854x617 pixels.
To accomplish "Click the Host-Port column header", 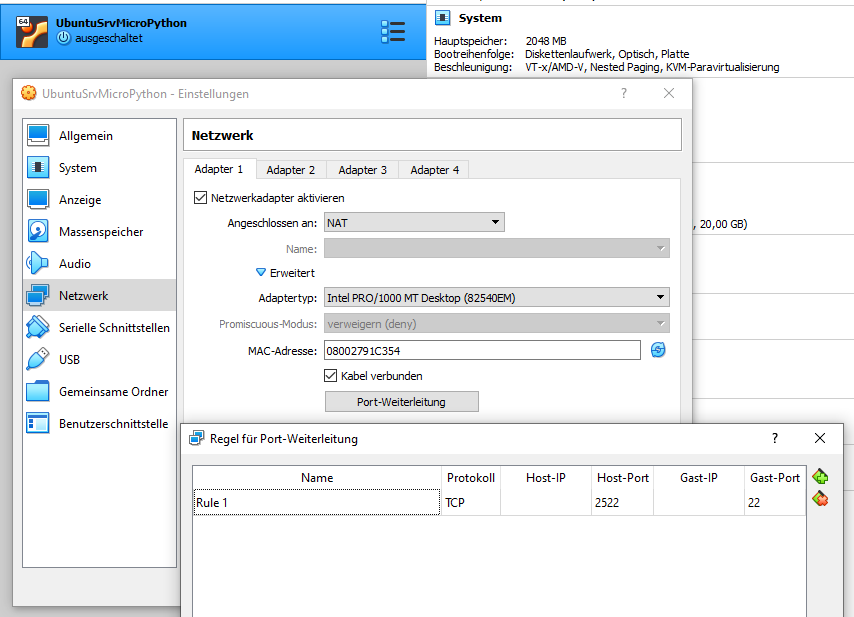I will click(x=623, y=478).
